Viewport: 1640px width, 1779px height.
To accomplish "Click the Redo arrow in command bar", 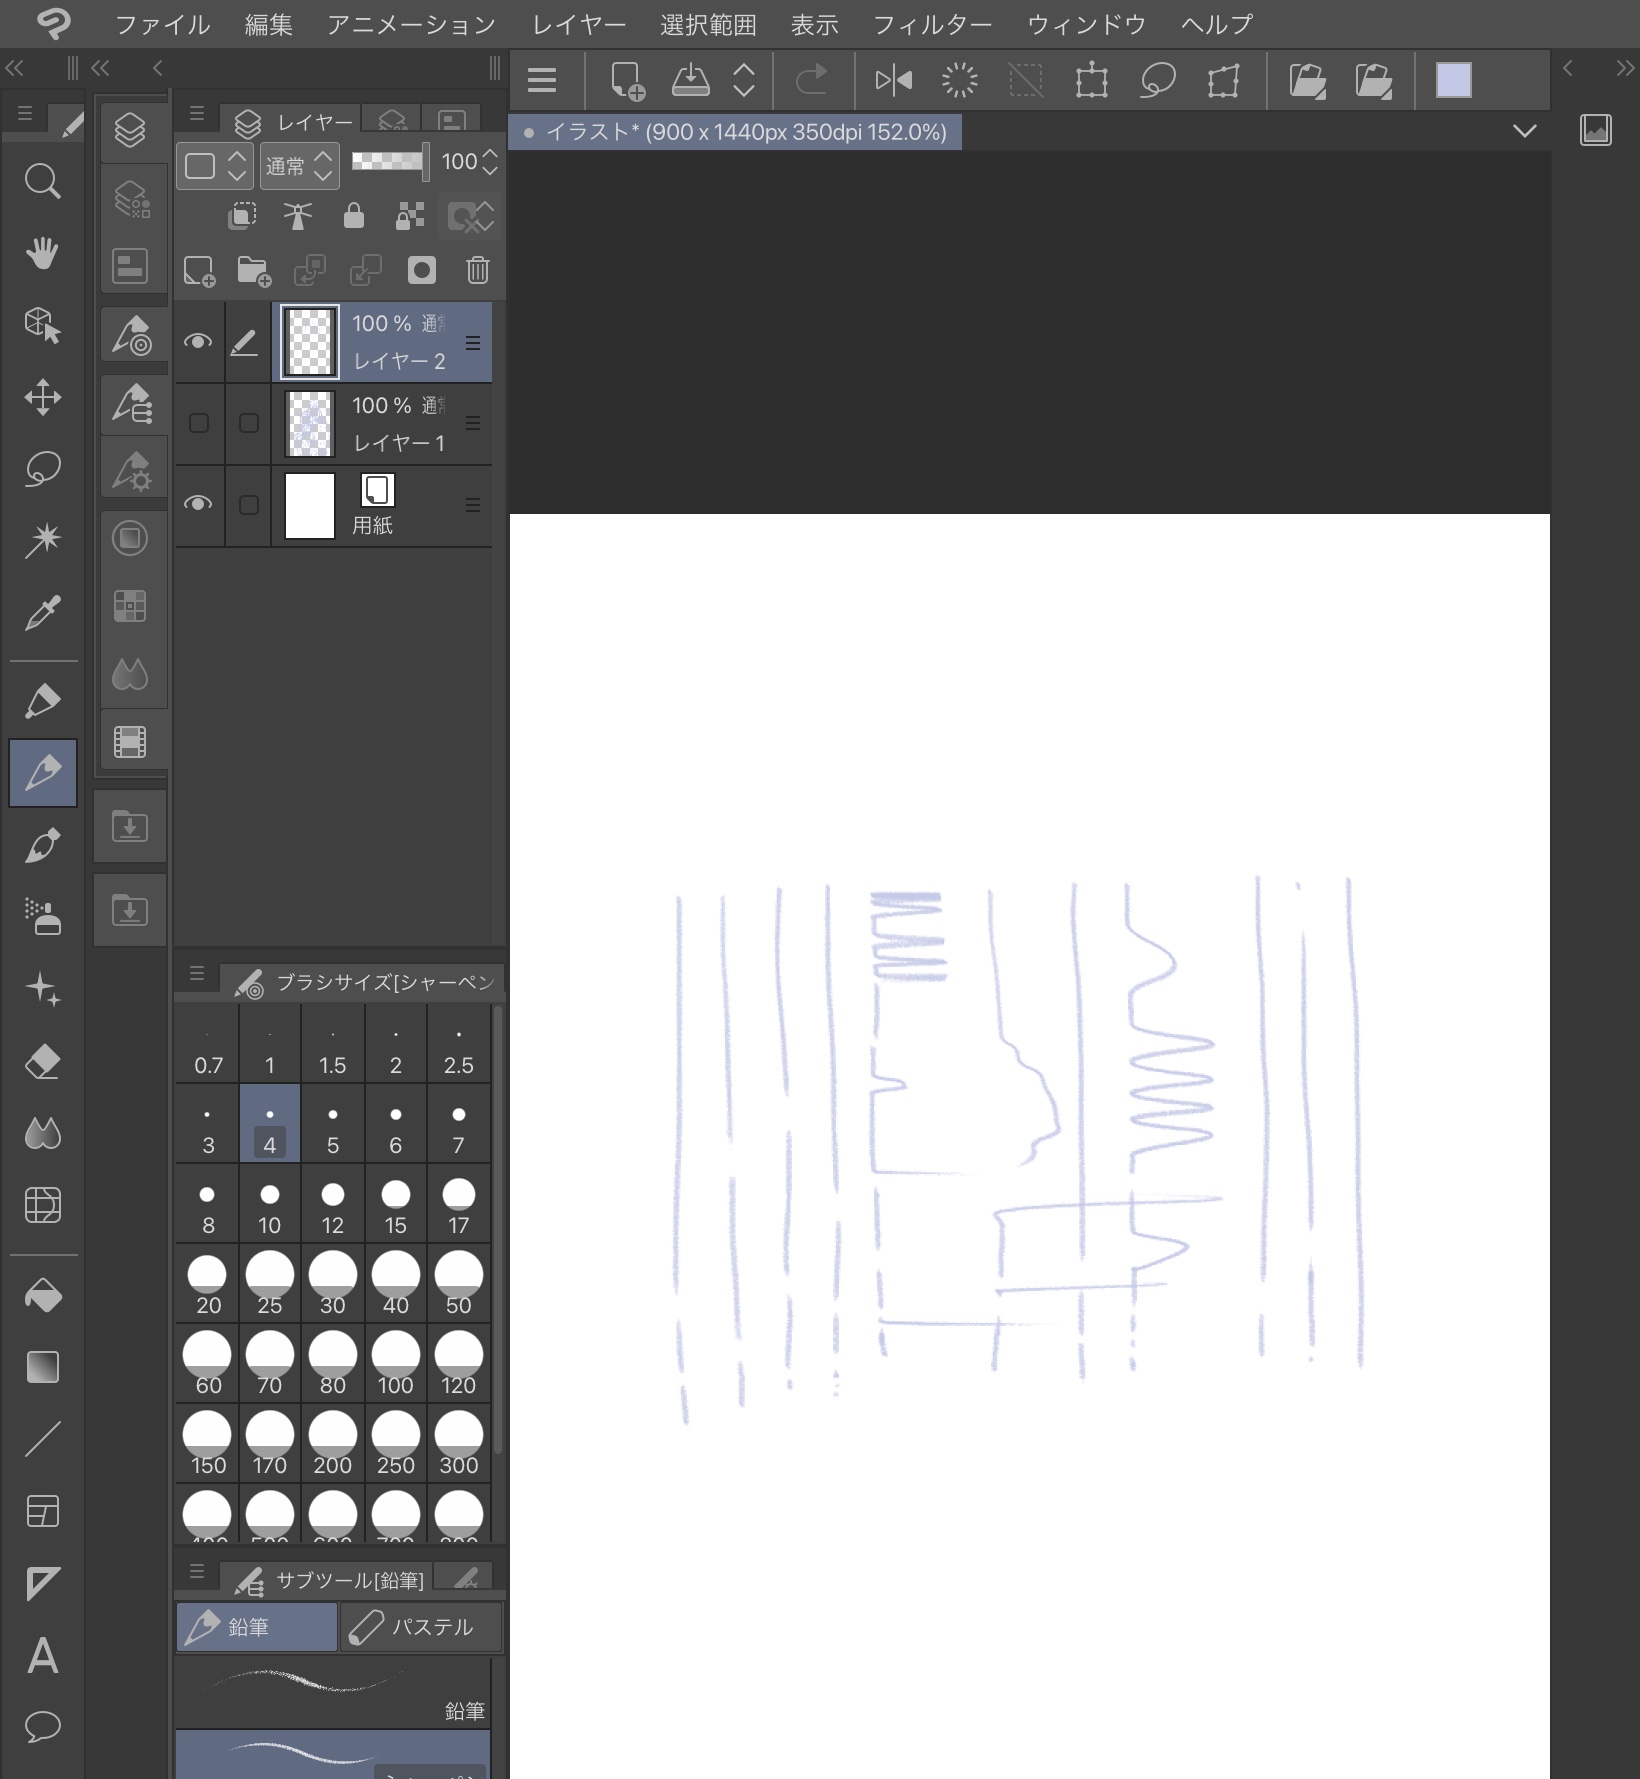I will (x=812, y=80).
